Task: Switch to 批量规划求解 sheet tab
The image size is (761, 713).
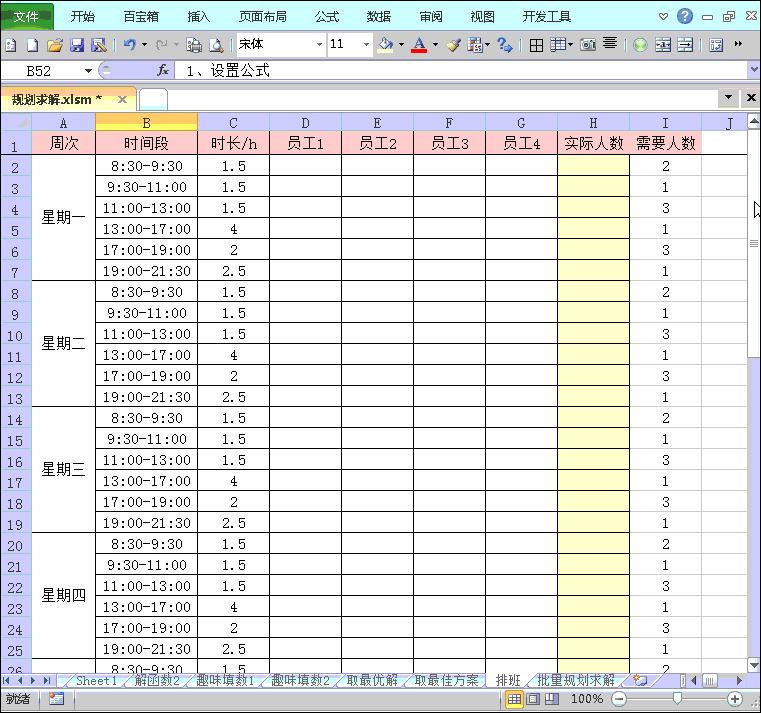Action: (x=576, y=680)
